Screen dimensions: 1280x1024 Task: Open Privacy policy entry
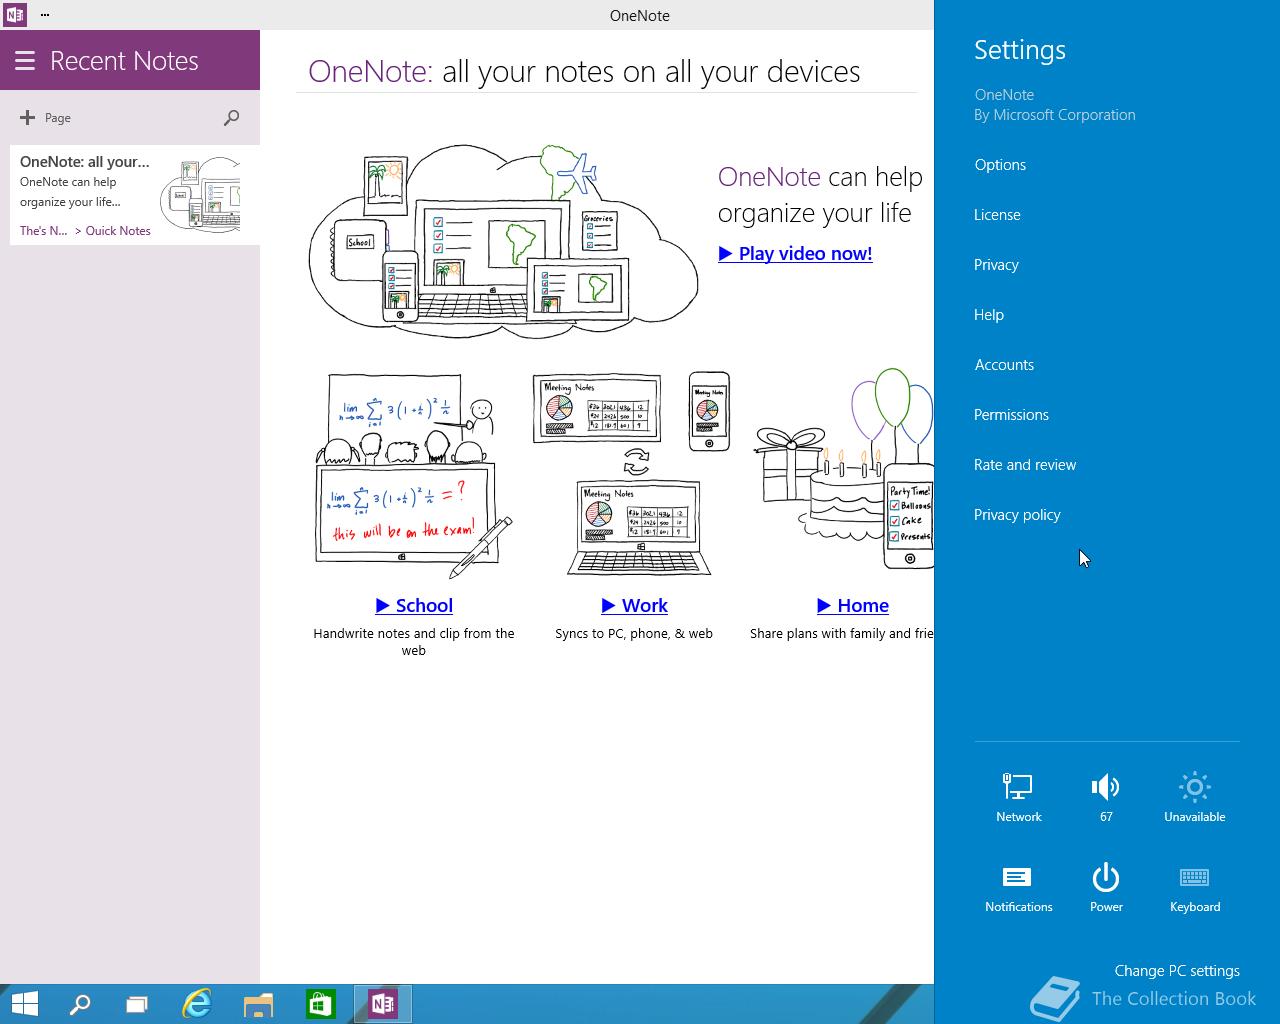click(1017, 515)
